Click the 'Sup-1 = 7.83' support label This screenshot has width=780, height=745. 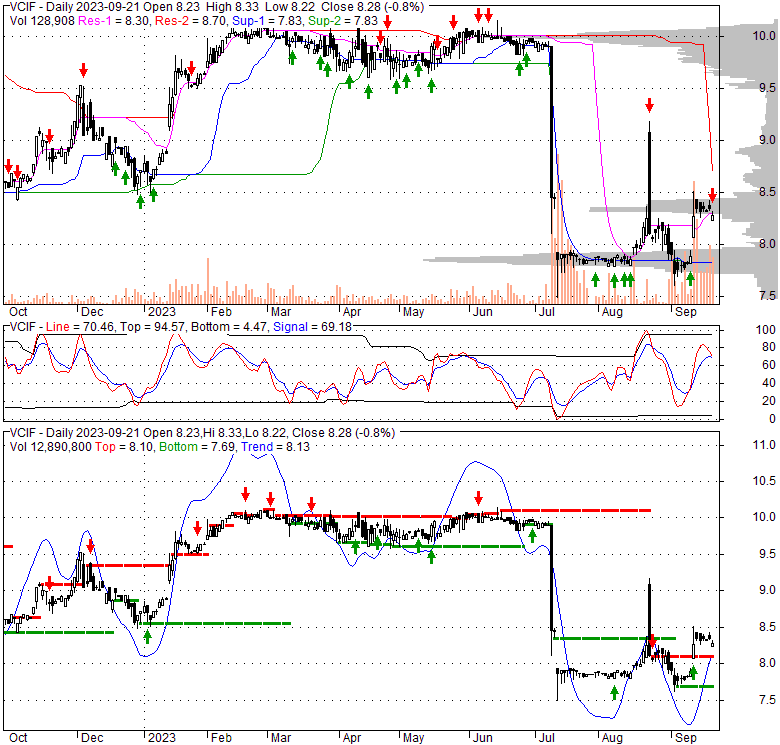point(268,21)
